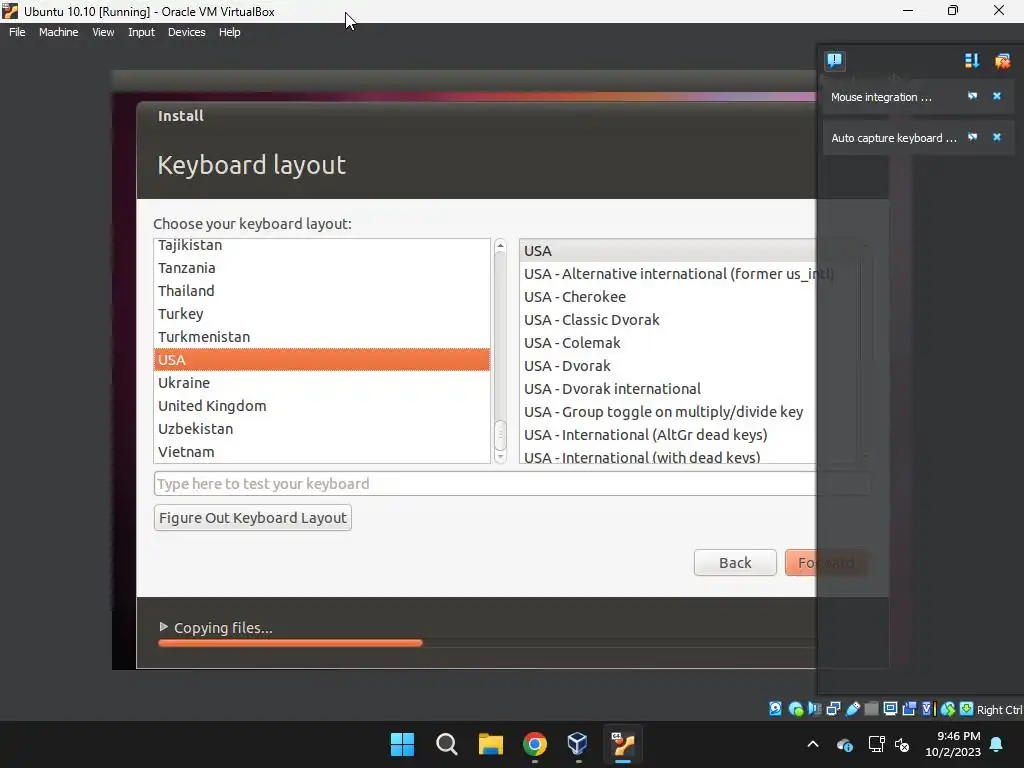Click the keyboard test input field
Image resolution: width=1024 pixels, height=768 pixels.
511,484
